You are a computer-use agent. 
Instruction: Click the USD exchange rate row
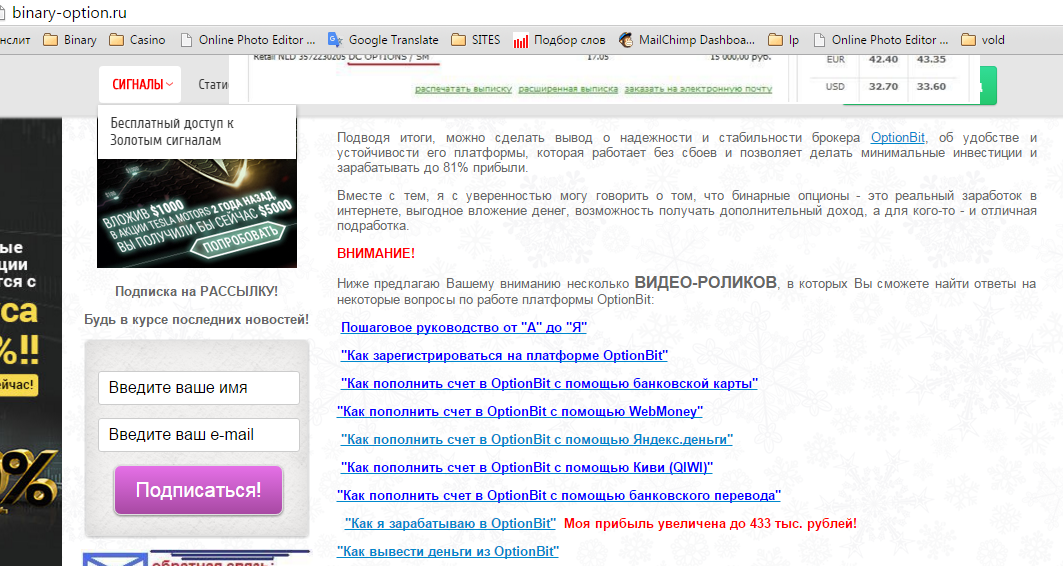pyautogui.click(x=885, y=87)
